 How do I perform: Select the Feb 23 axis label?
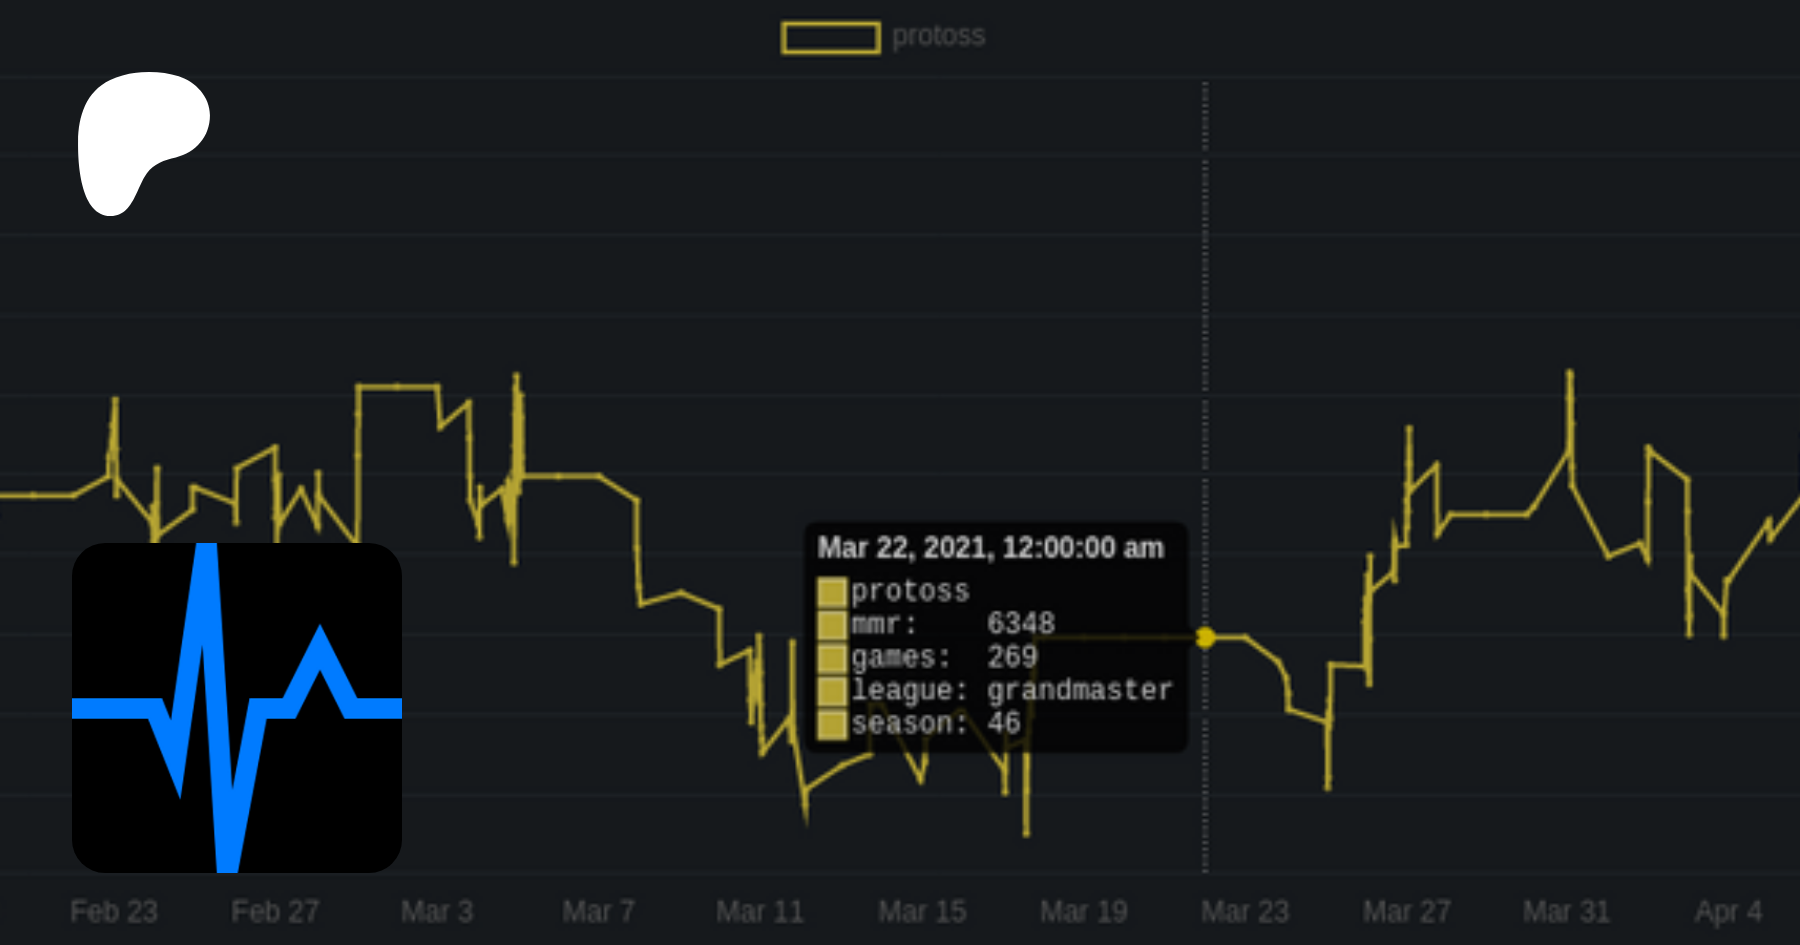[114, 912]
